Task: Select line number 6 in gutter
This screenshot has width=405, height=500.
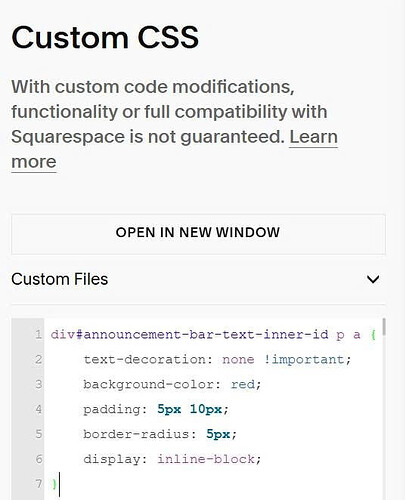Action: [x=39, y=459]
